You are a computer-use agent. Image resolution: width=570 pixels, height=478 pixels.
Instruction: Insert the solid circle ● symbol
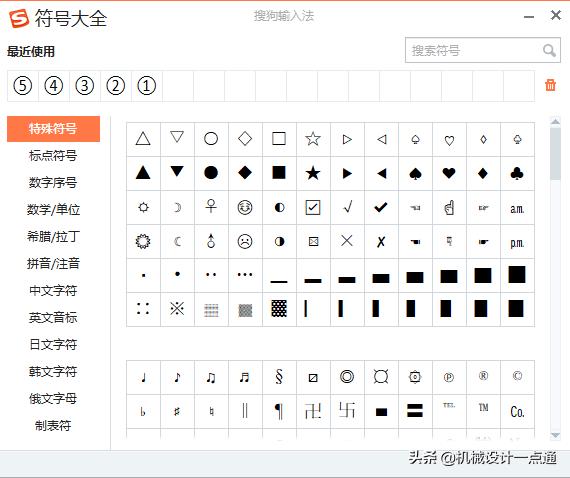[211, 173]
